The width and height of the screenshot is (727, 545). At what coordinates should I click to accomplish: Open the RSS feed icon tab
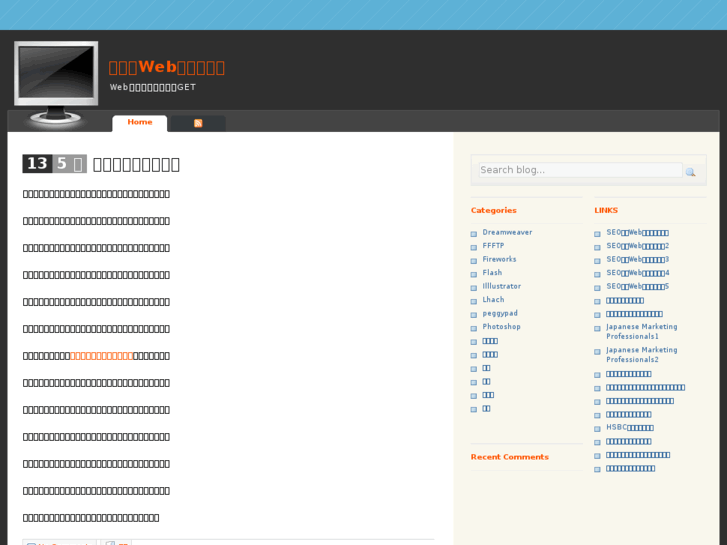click(198, 123)
